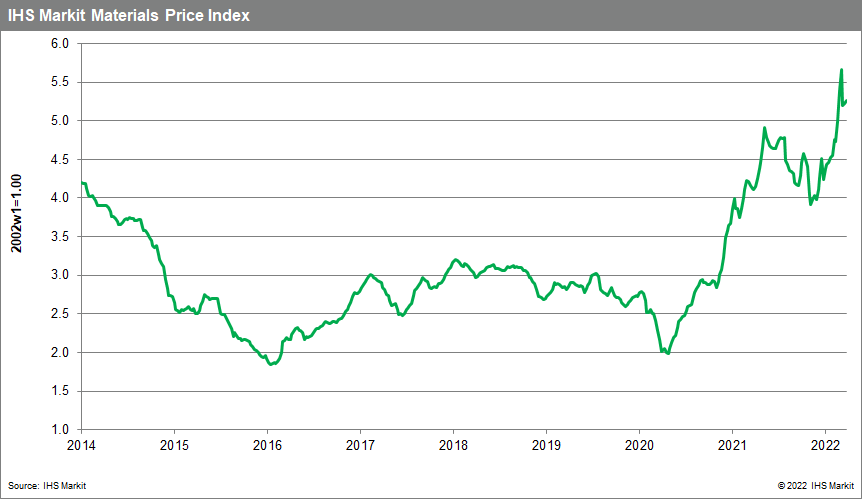
Task: Click the 1.0 value on the y-axis
Action: coord(59,429)
